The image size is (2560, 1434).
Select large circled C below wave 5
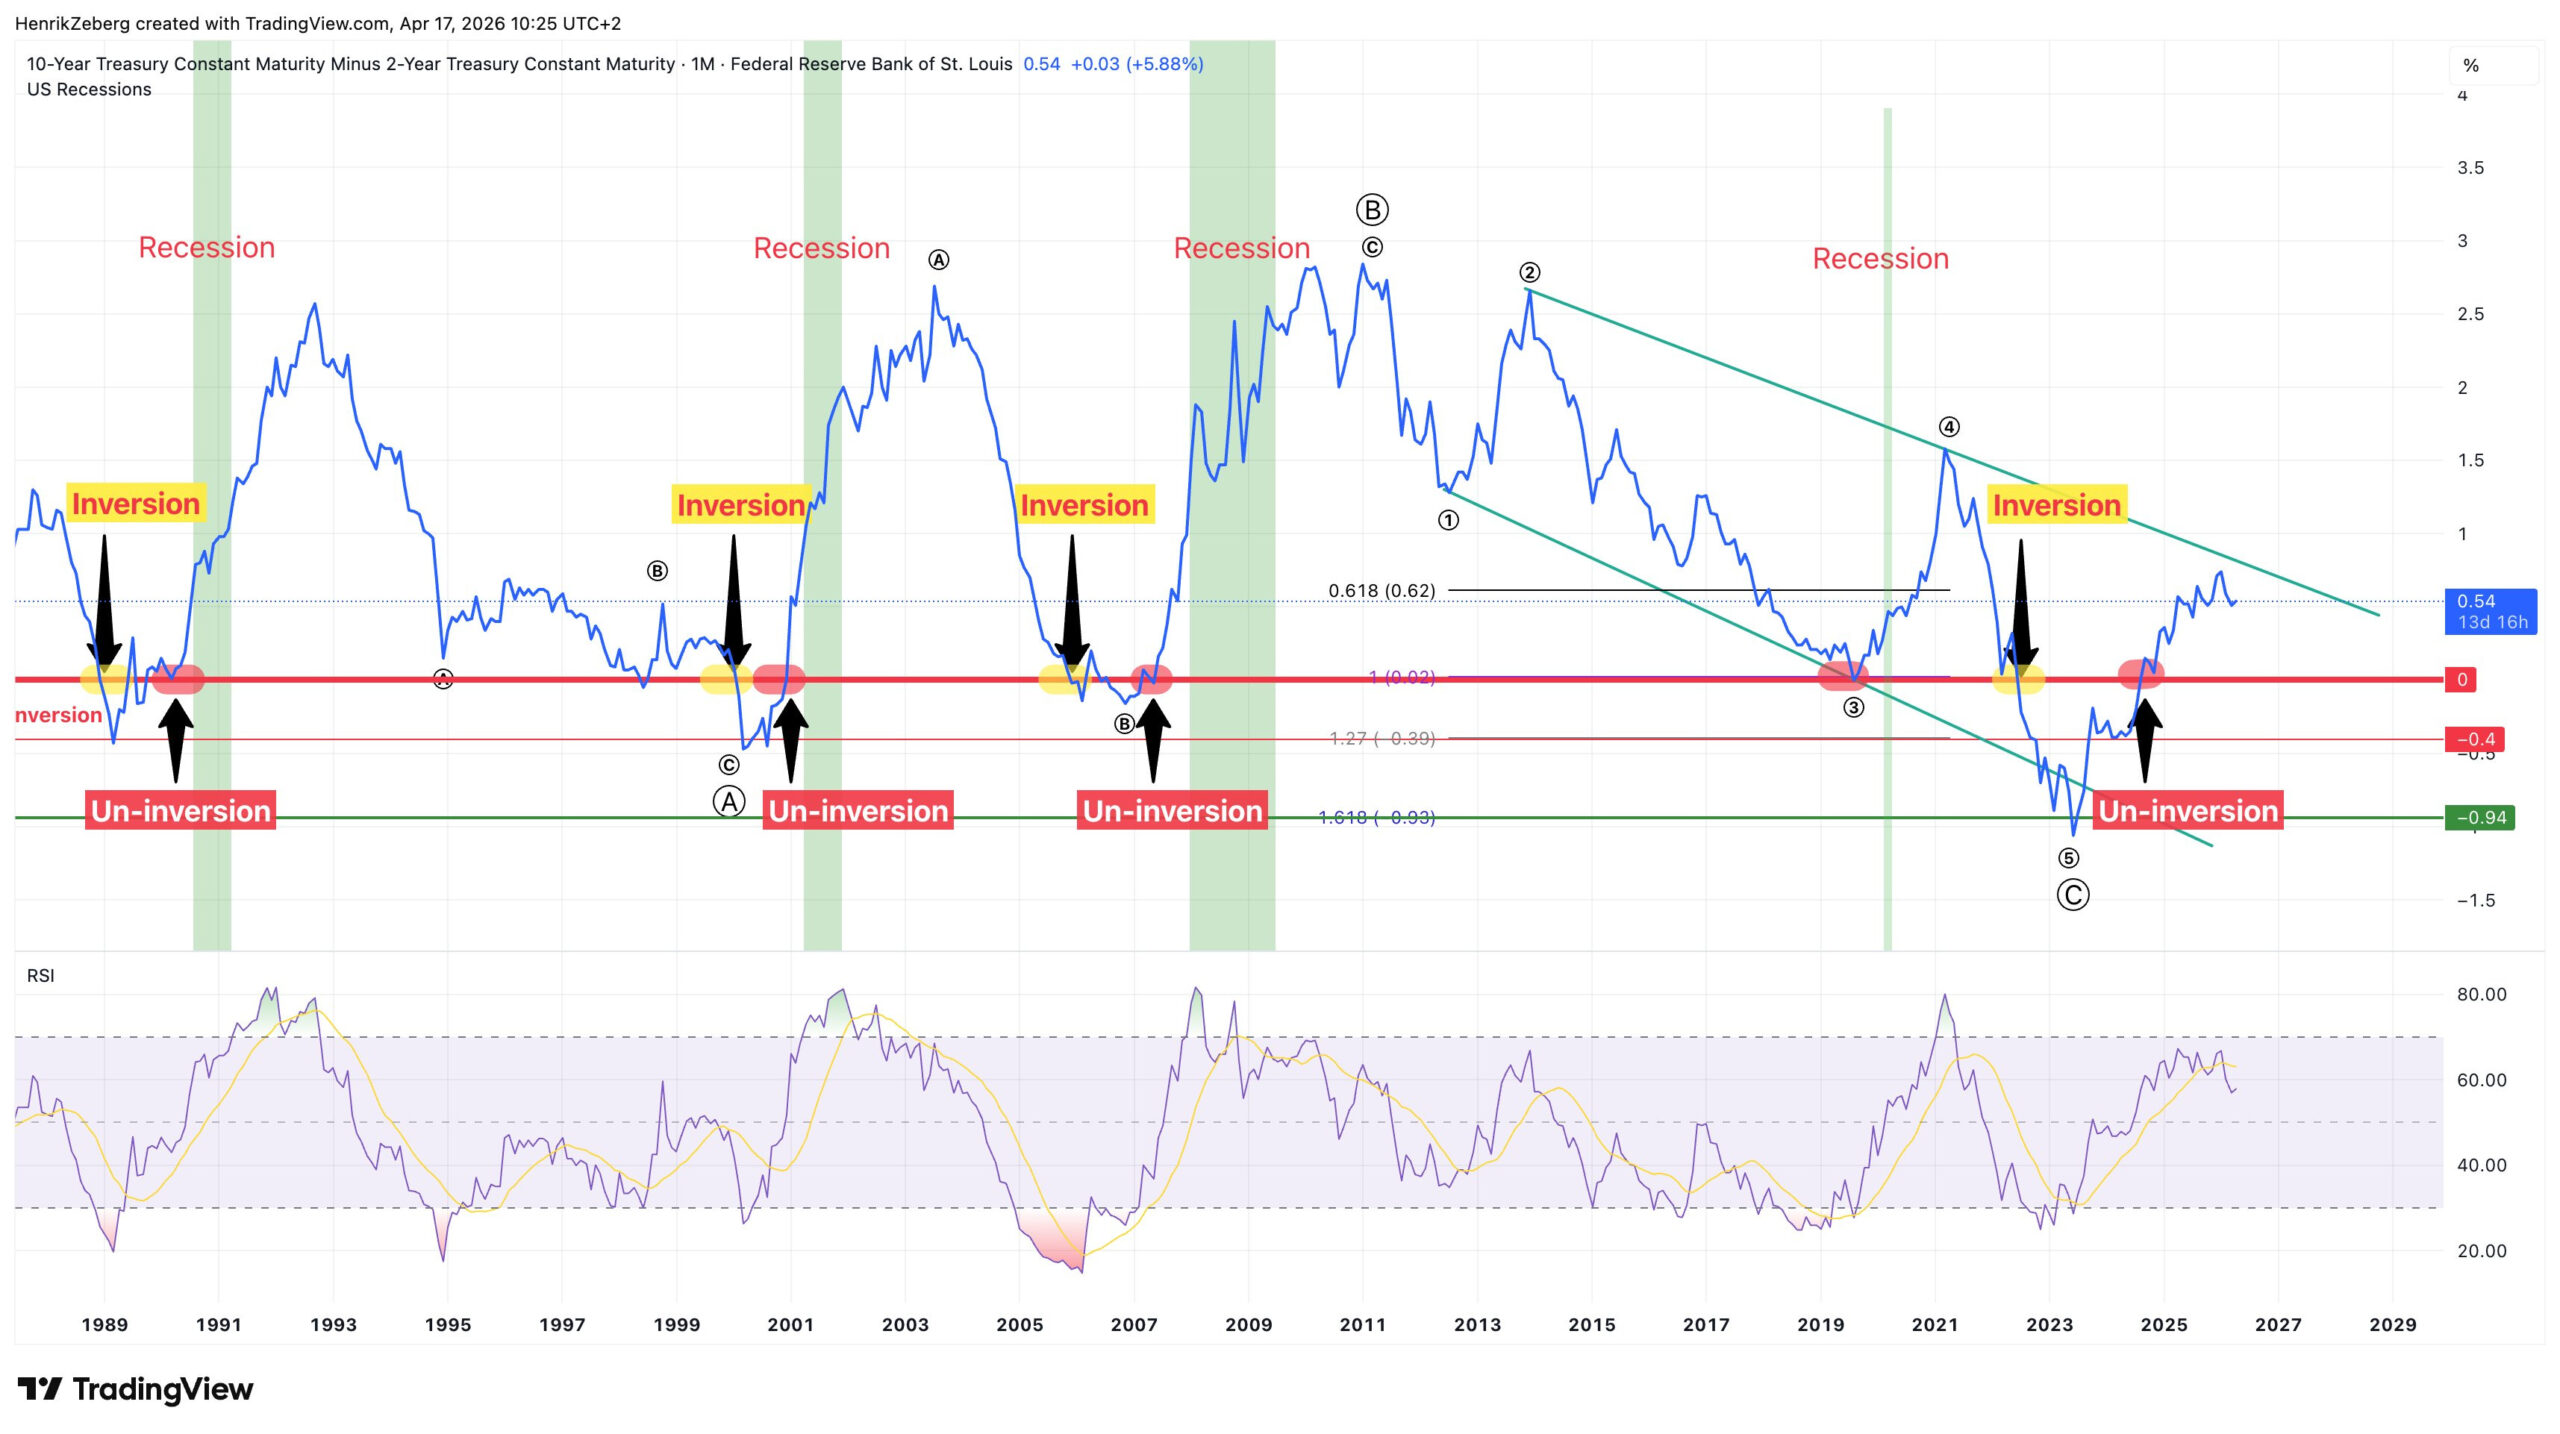click(x=2072, y=894)
